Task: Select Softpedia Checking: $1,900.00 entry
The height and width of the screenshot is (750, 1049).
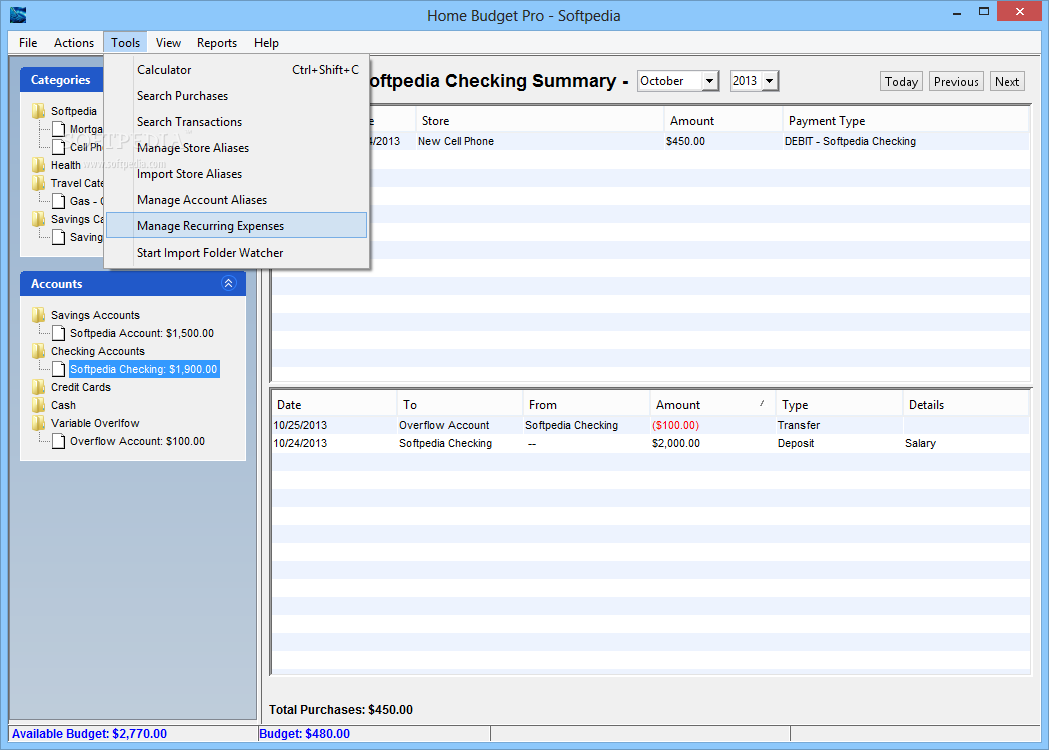Action: (x=144, y=369)
